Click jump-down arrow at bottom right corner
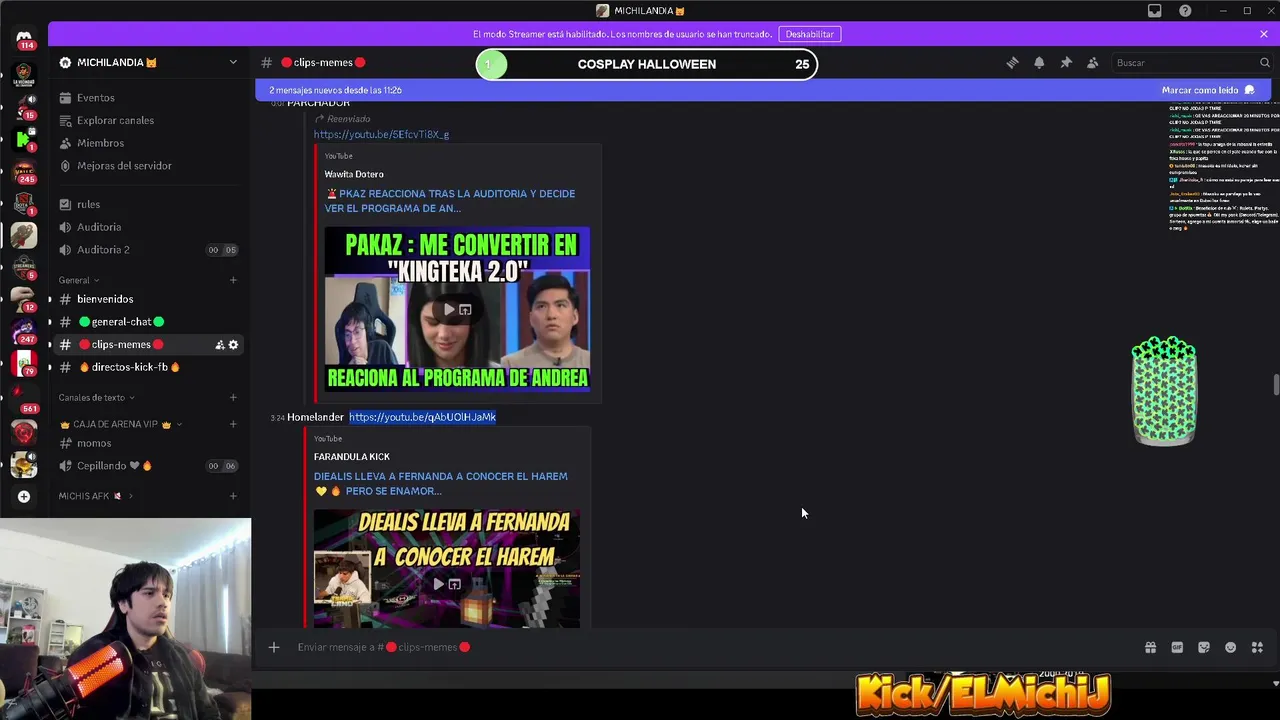The width and height of the screenshot is (1280, 720). (x=1274, y=684)
